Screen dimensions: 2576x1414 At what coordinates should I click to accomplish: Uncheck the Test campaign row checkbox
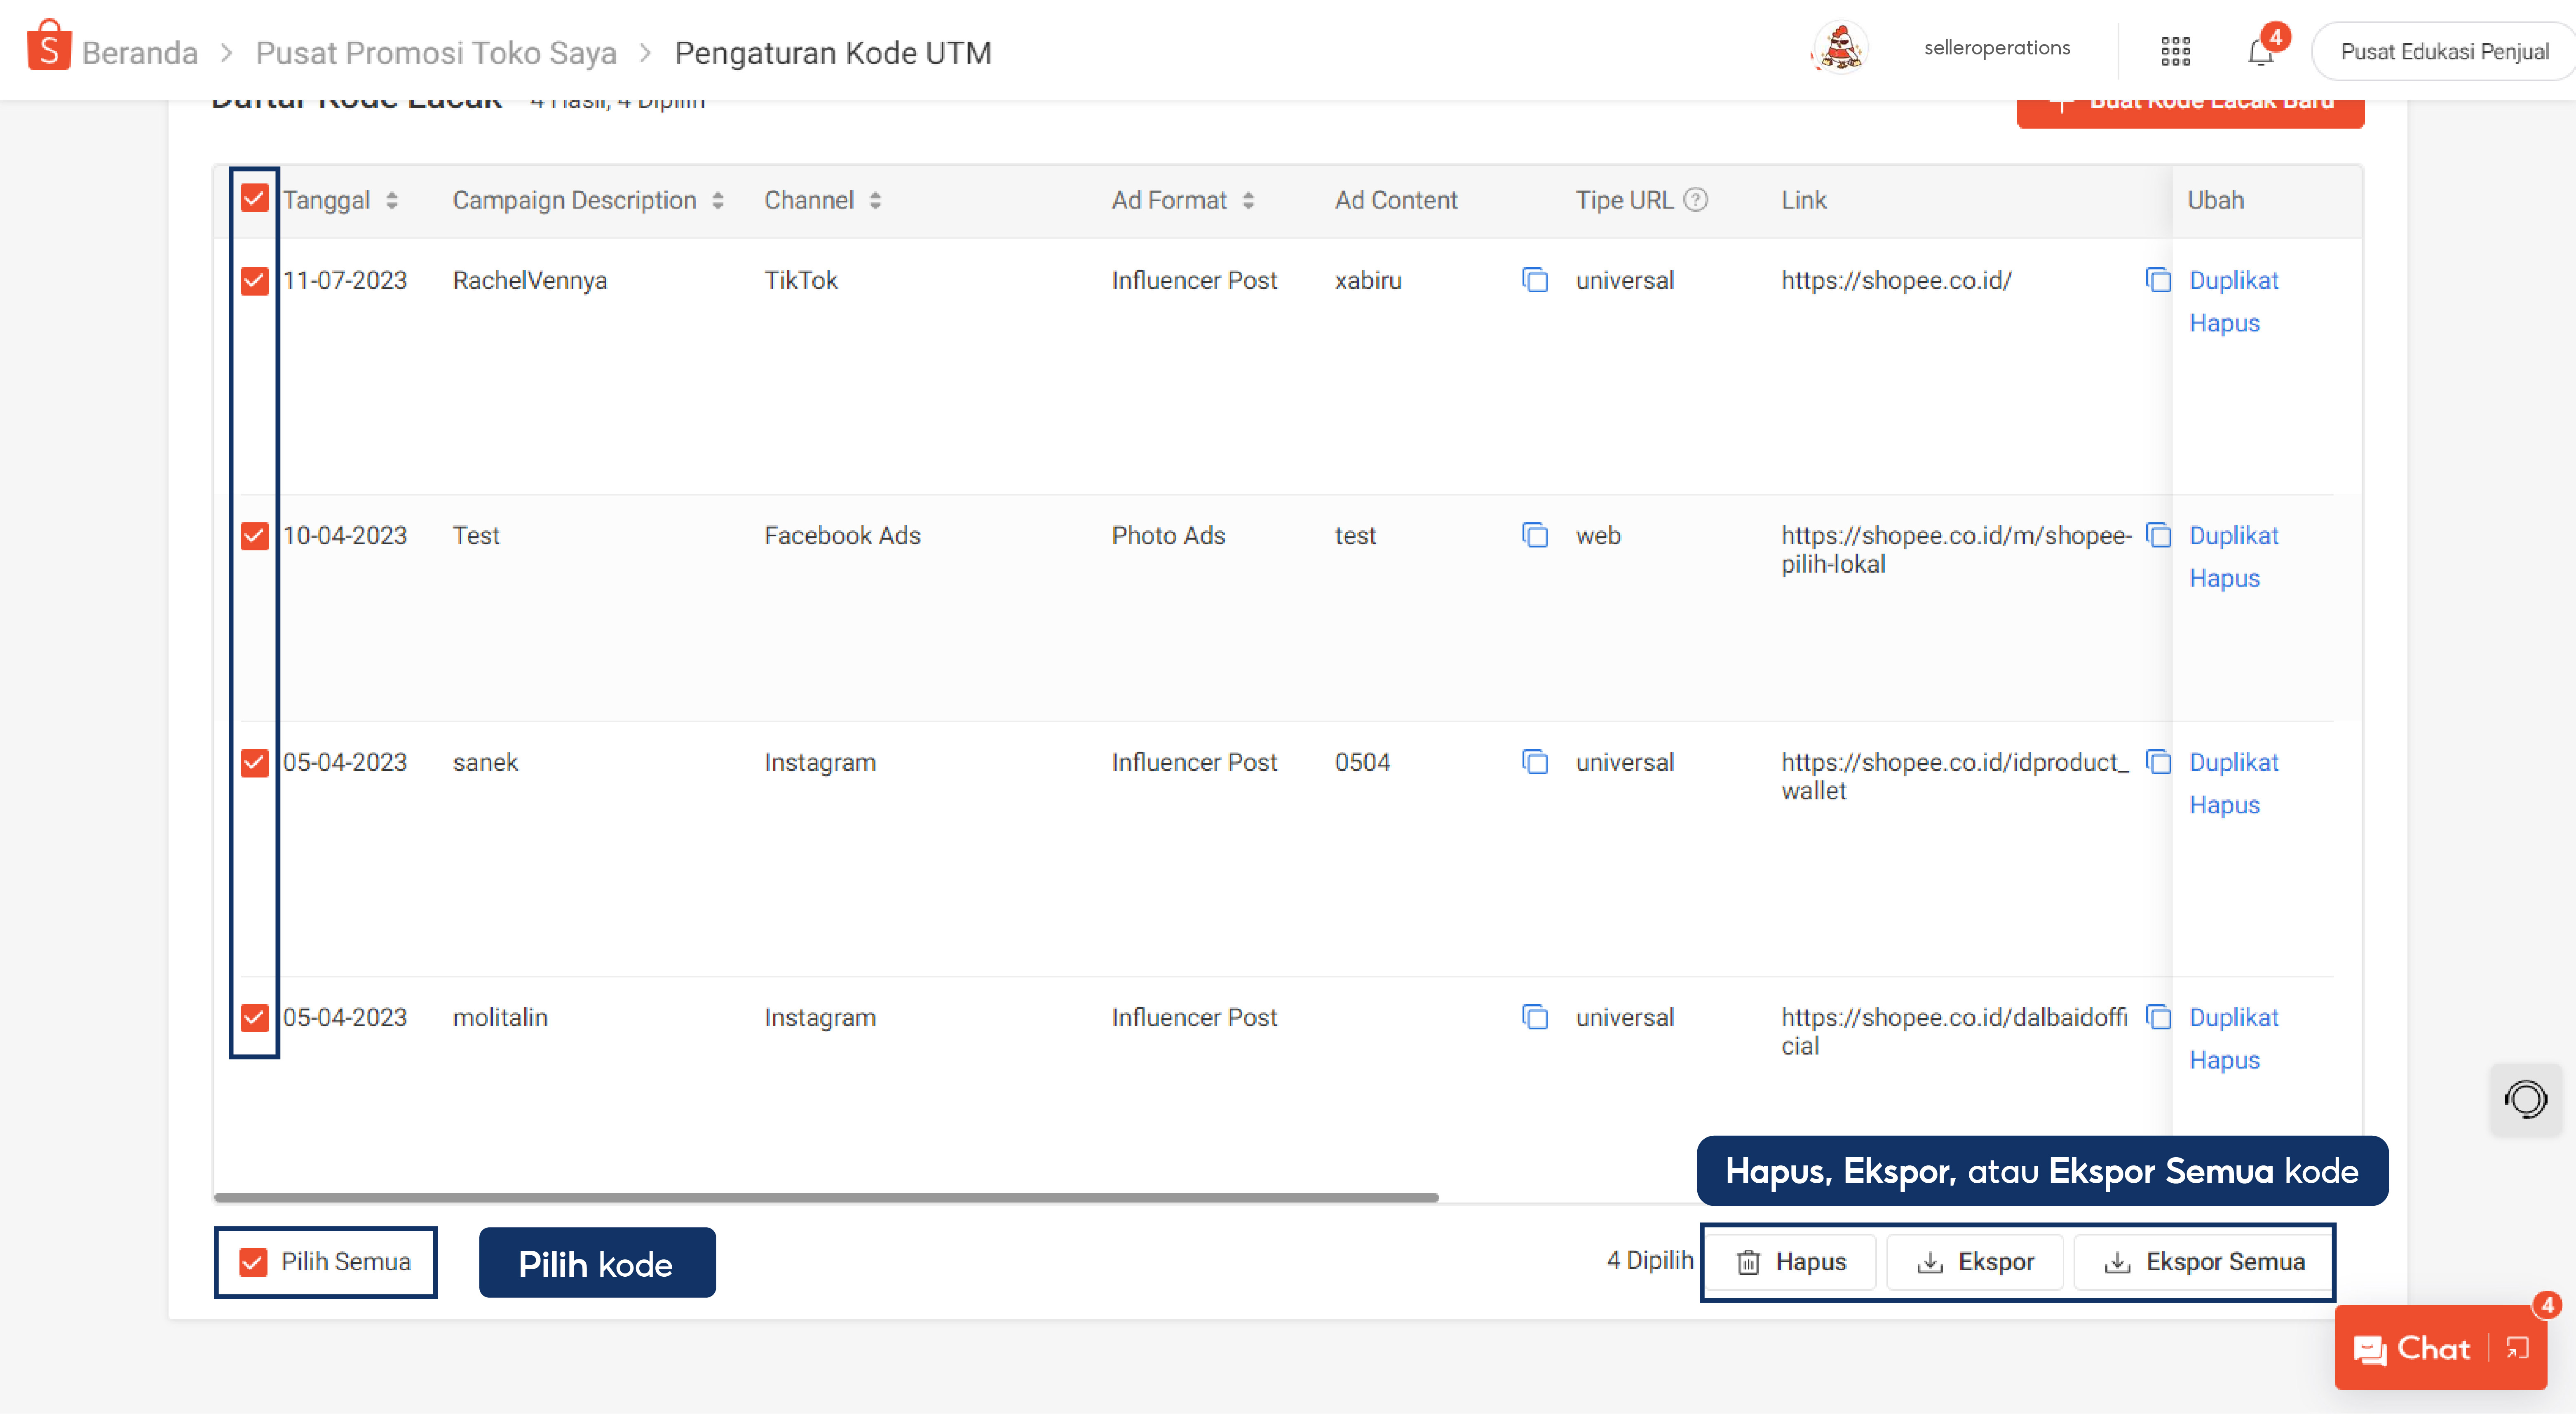(x=254, y=536)
